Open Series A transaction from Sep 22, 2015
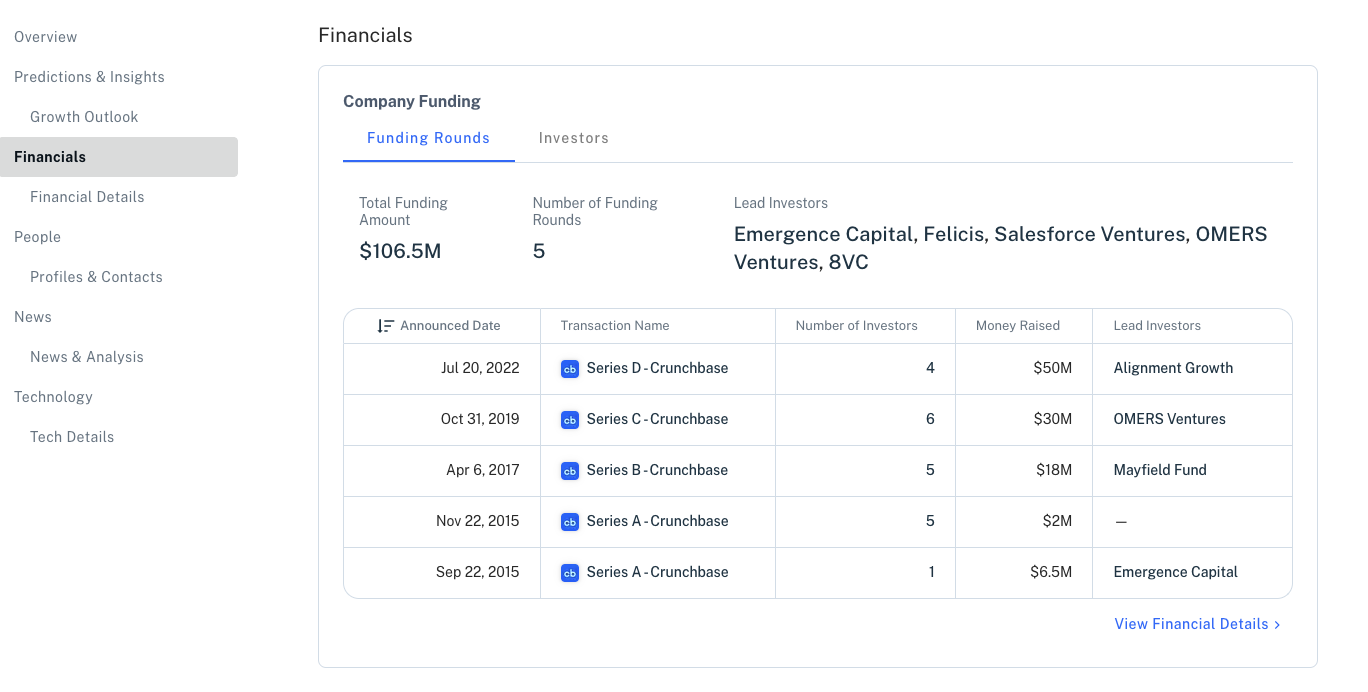The image size is (1368, 692). click(657, 572)
